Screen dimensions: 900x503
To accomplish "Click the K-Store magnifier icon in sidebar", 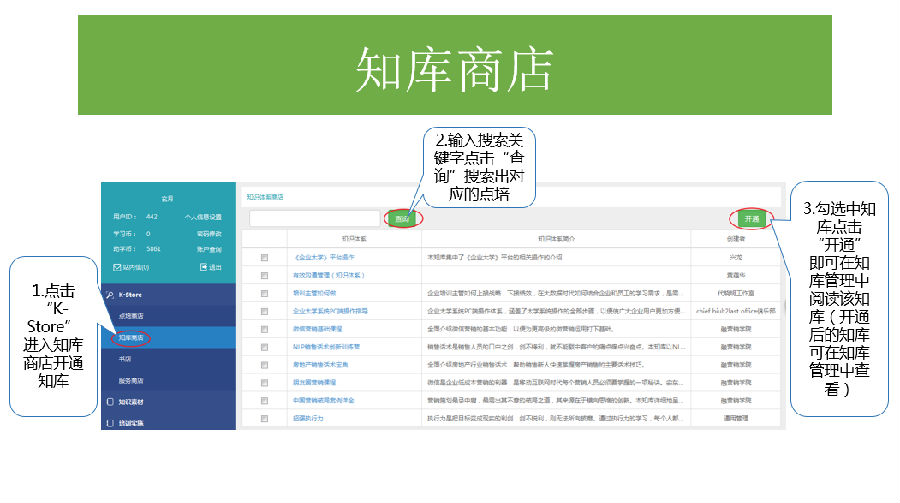I will coord(110,295).
